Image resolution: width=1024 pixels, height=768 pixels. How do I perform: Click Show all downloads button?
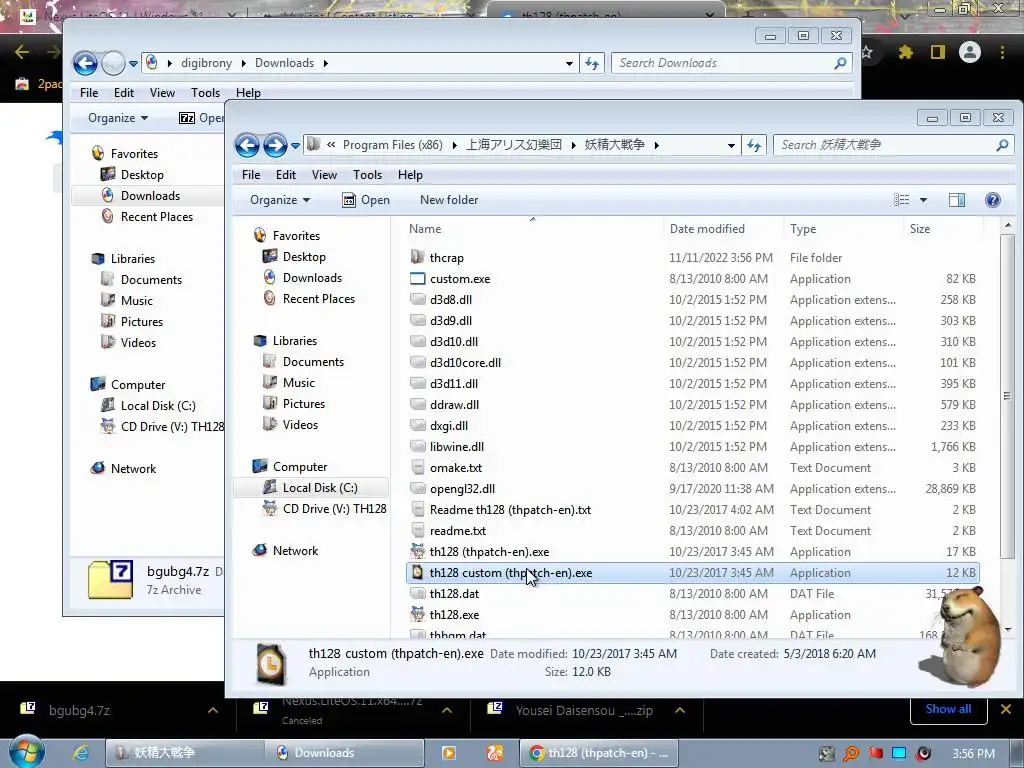coord(948,709)
